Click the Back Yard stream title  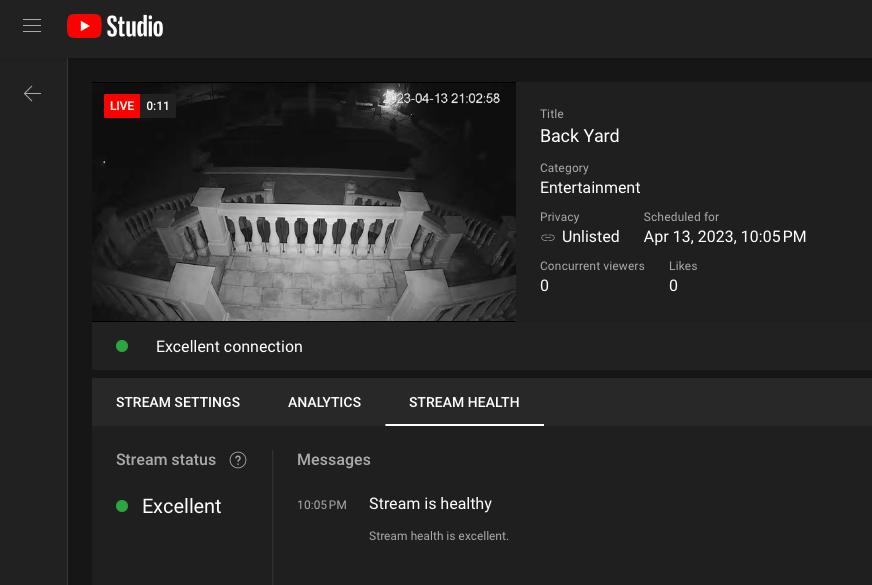tap(579, 136)
